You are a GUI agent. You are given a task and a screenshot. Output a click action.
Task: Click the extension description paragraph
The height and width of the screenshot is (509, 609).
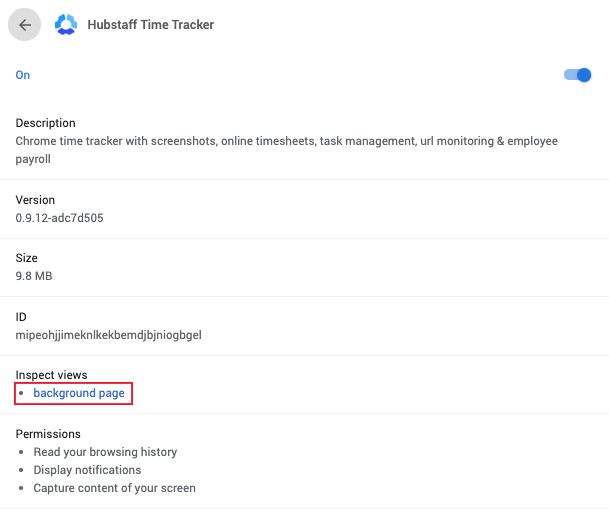coord(287,150)
